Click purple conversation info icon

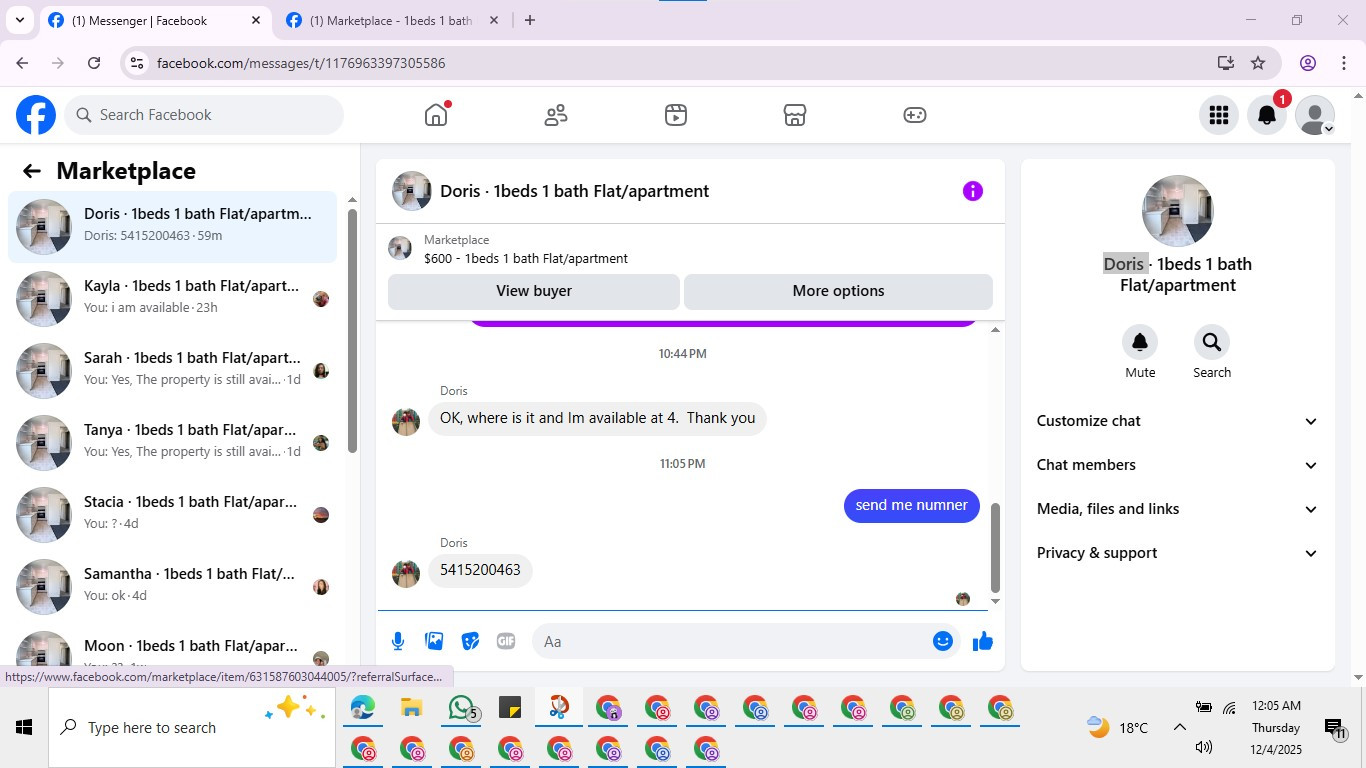tap(973, 191)
